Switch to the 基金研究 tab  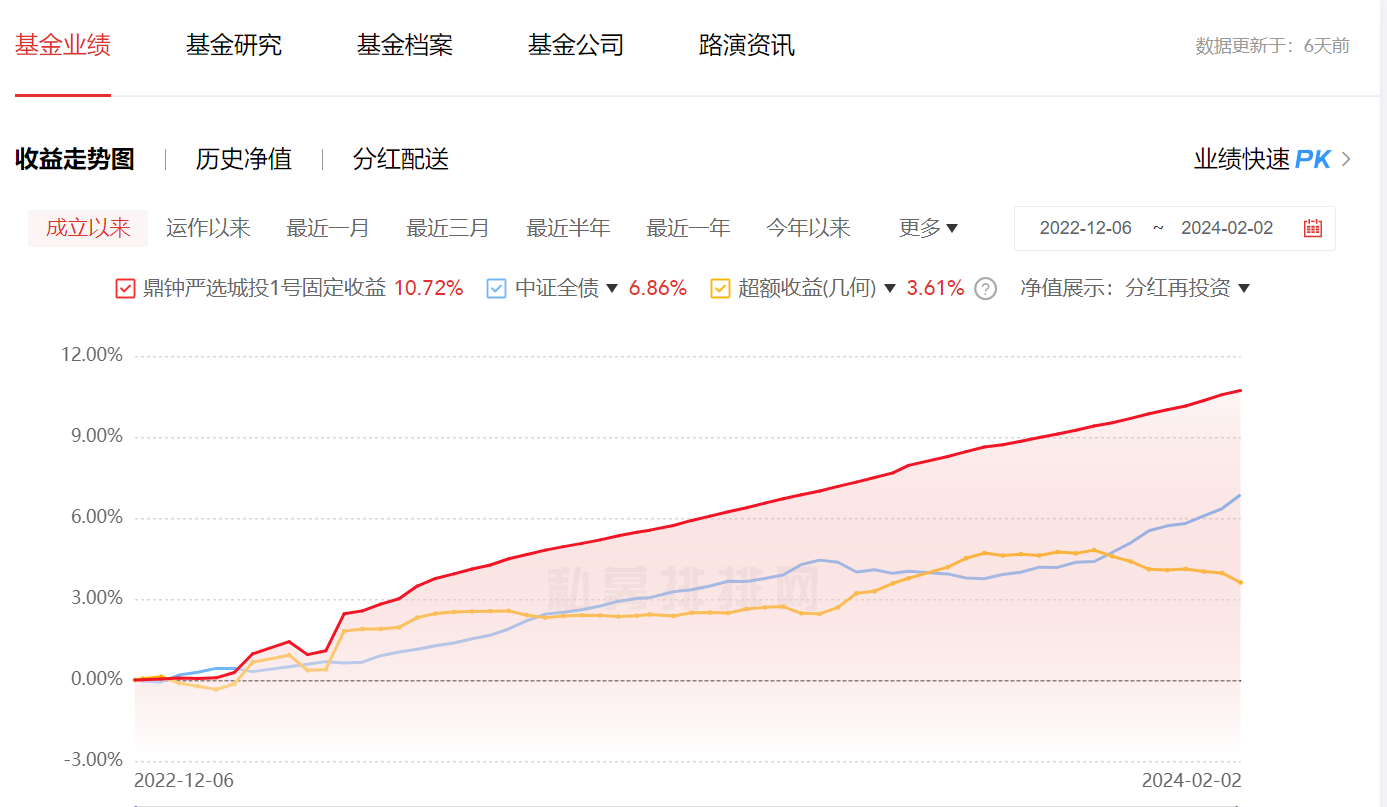click(x=234, y=45)
